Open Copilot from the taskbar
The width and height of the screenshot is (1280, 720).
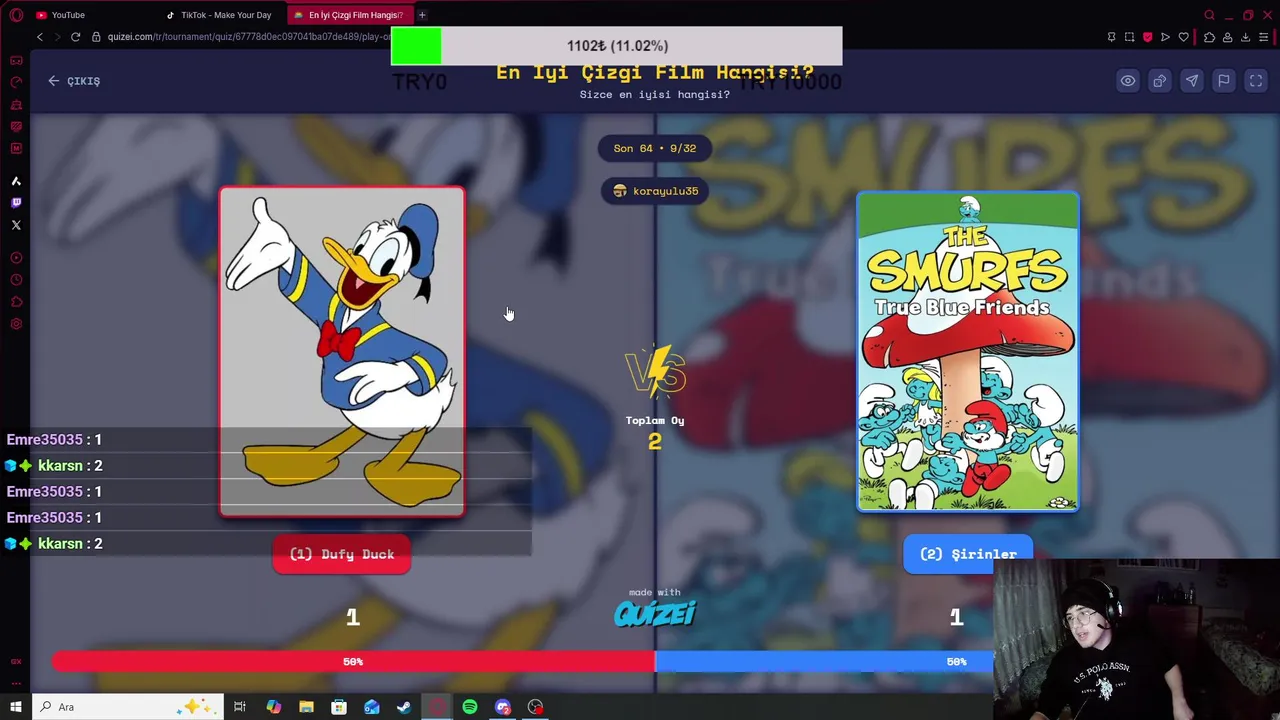273,707
